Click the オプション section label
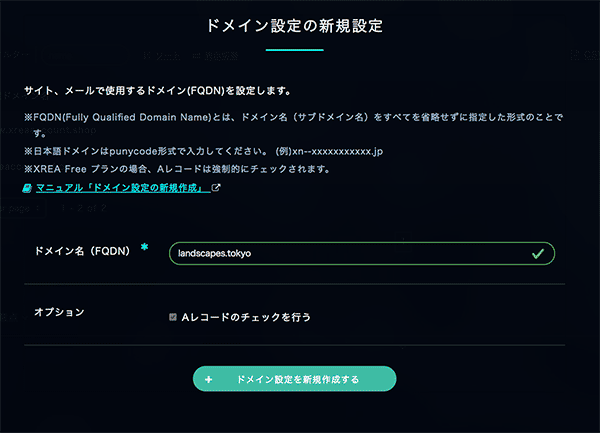Image resolution: width=600 pixels, height=433 pixels. pos(59,312)
